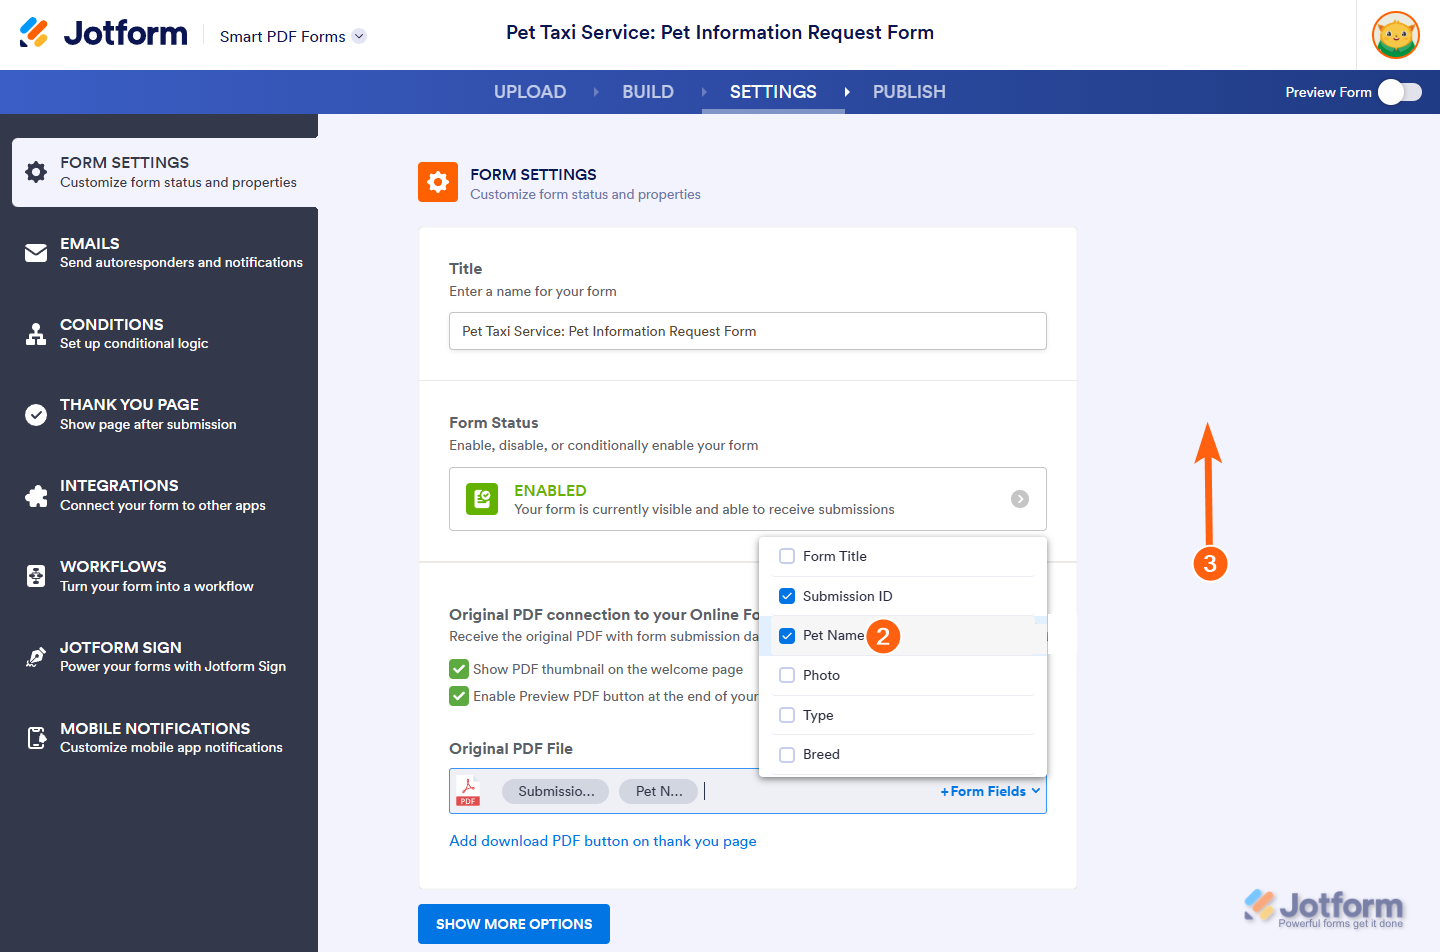Select the Mobile Notifications phone icon
The height and width of the screenshot is (952, 1440).
click(x=34, y=737)
